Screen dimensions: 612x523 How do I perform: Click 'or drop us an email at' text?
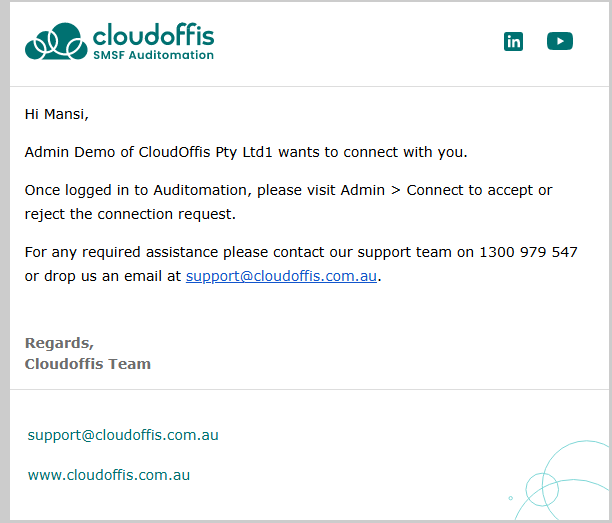tap(104, 276)
